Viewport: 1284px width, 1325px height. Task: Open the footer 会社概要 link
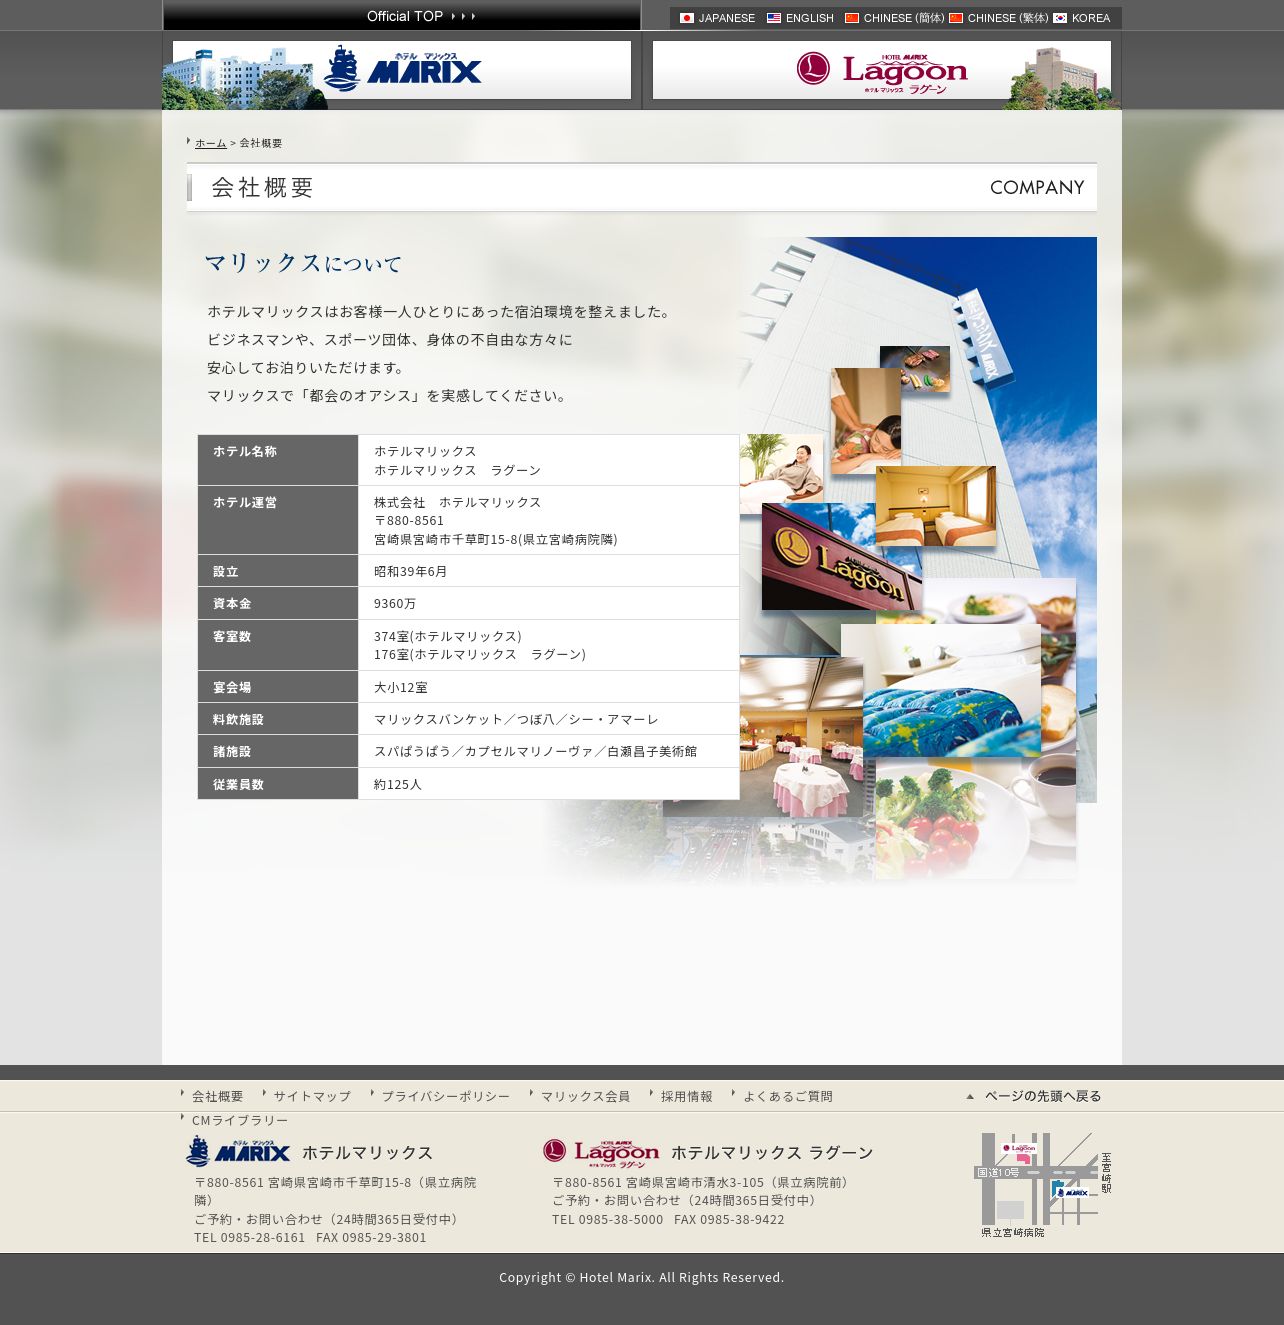(217, 1096)
